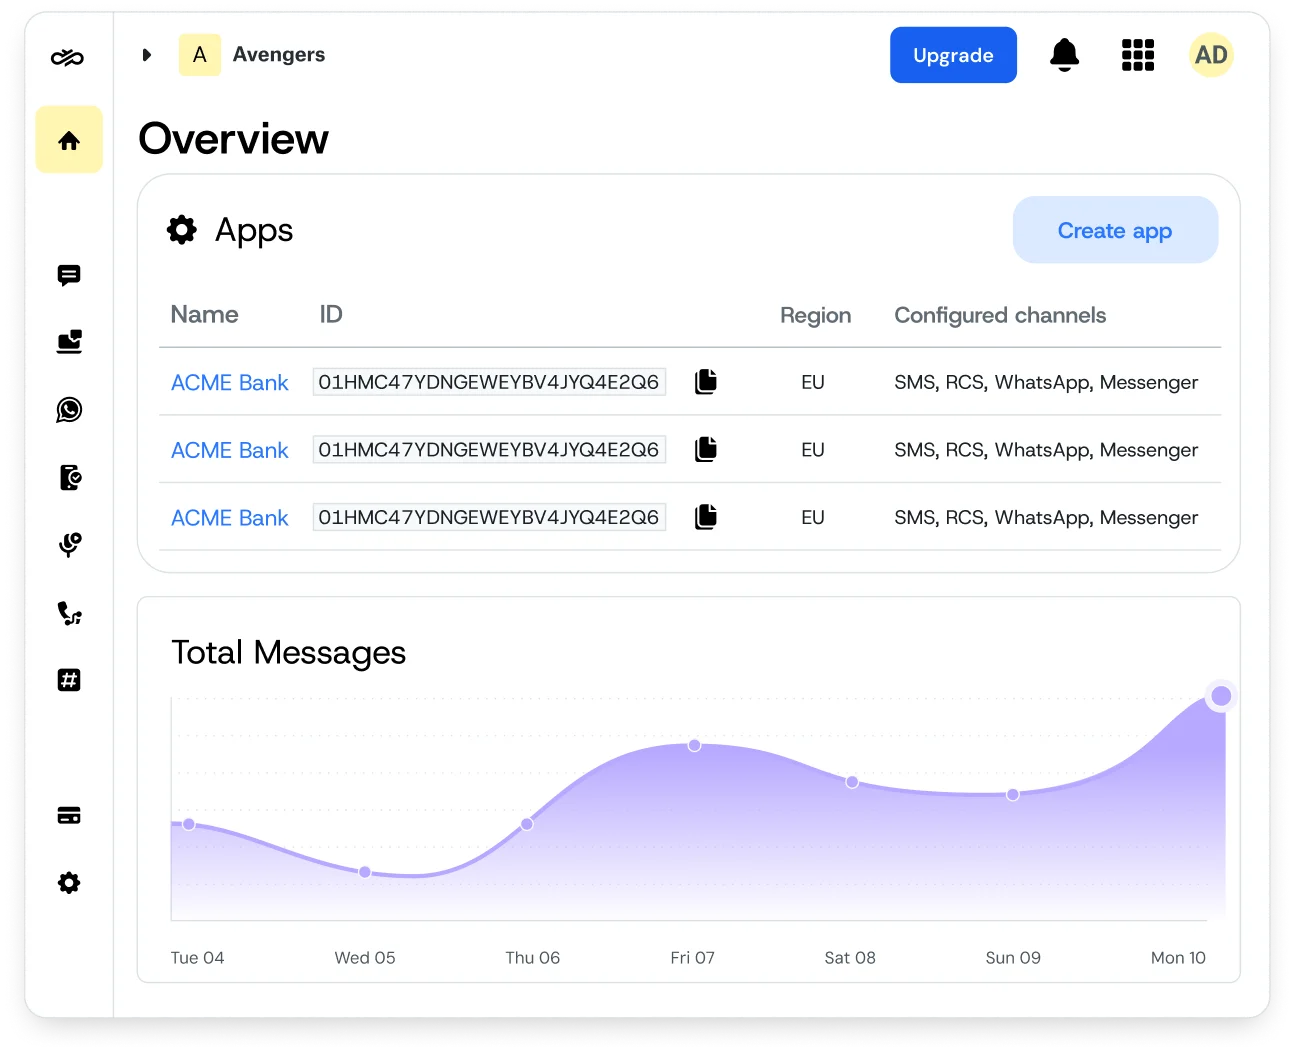Select the SMS messaging icon in sidebar
Screen dimensions: 1296x1047
(x=69, y=275)
